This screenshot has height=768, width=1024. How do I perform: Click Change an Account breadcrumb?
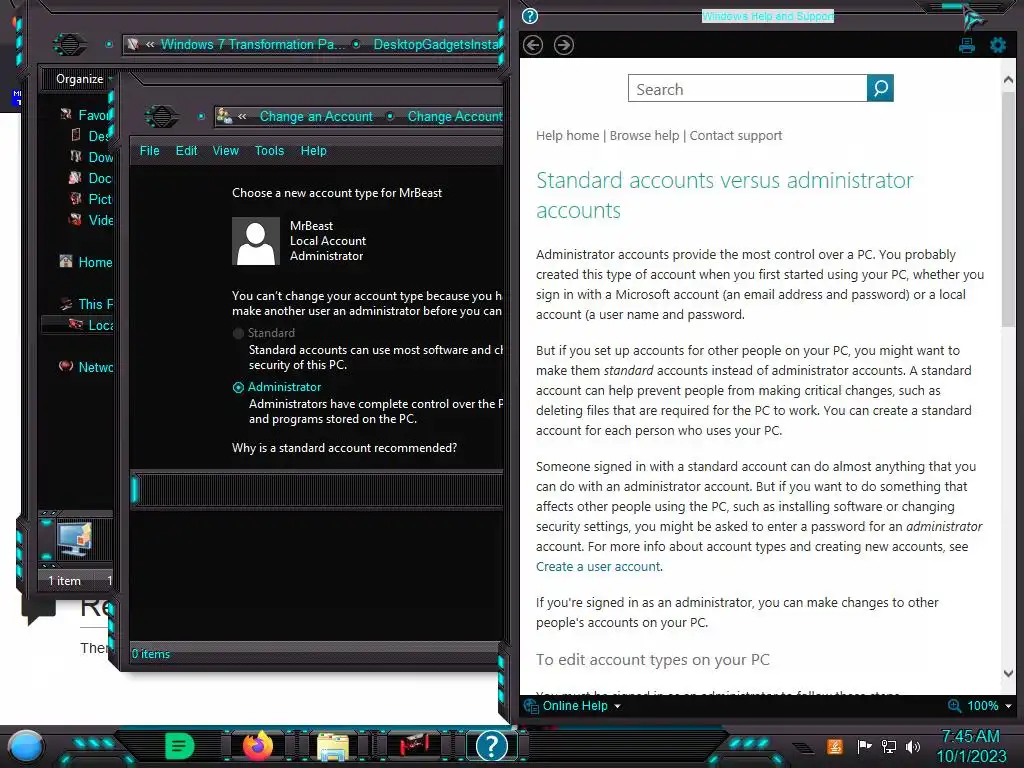click(x=316, y=116)
